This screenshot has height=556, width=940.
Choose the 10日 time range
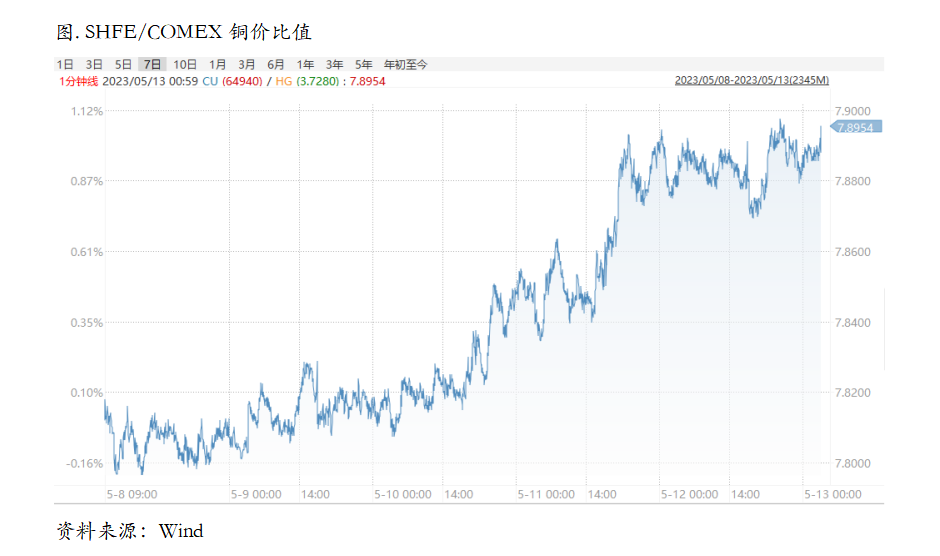(x=185, y=64)
